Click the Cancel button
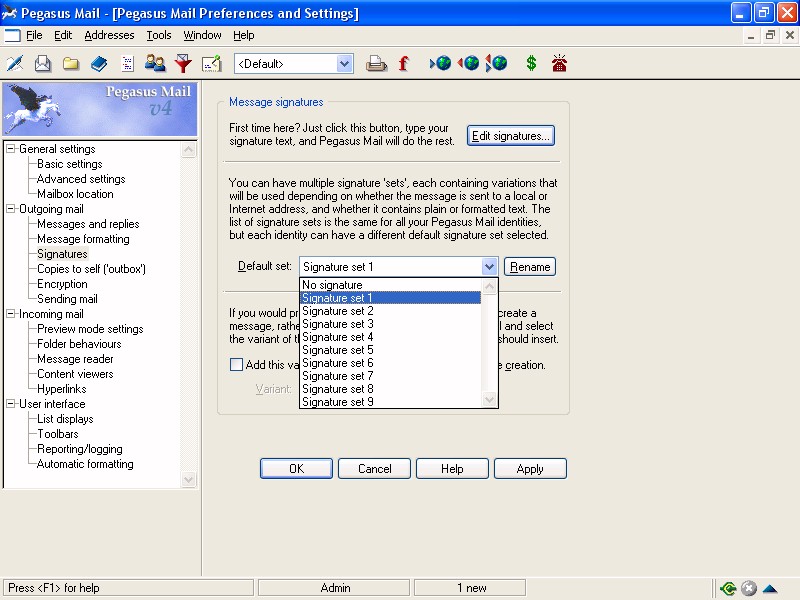800x600 pixels. 374,468
